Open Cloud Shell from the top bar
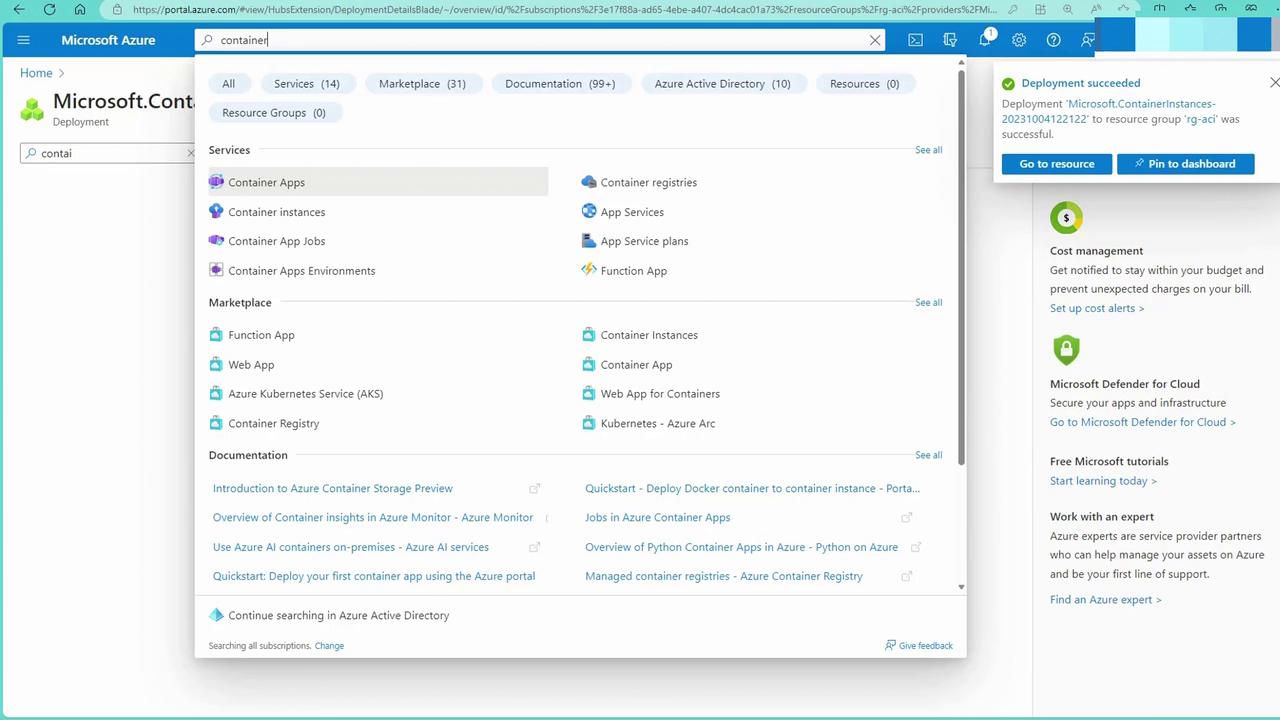The width and height of the screenshot is (1280, 720). pos(915,40)
